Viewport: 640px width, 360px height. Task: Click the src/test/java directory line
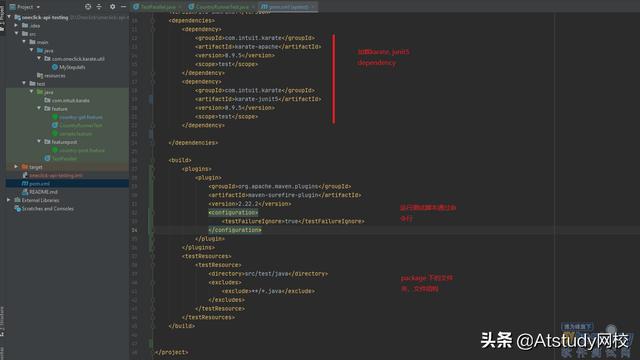click(x=268, y=273)
